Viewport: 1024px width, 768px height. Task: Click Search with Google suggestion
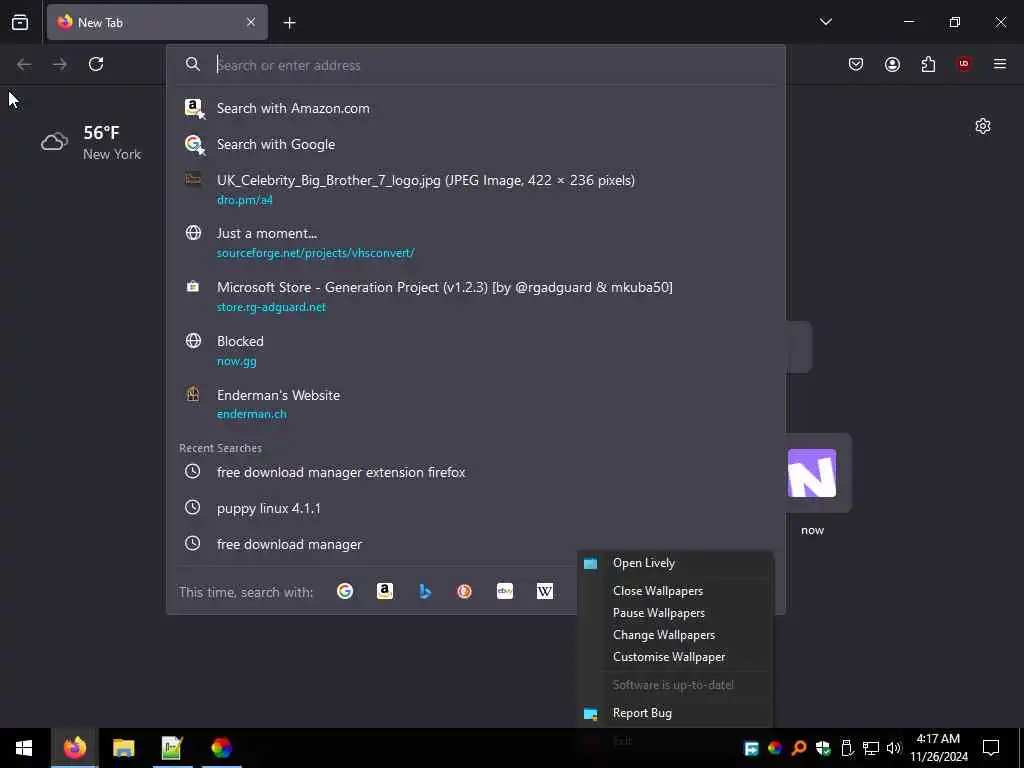475,144
